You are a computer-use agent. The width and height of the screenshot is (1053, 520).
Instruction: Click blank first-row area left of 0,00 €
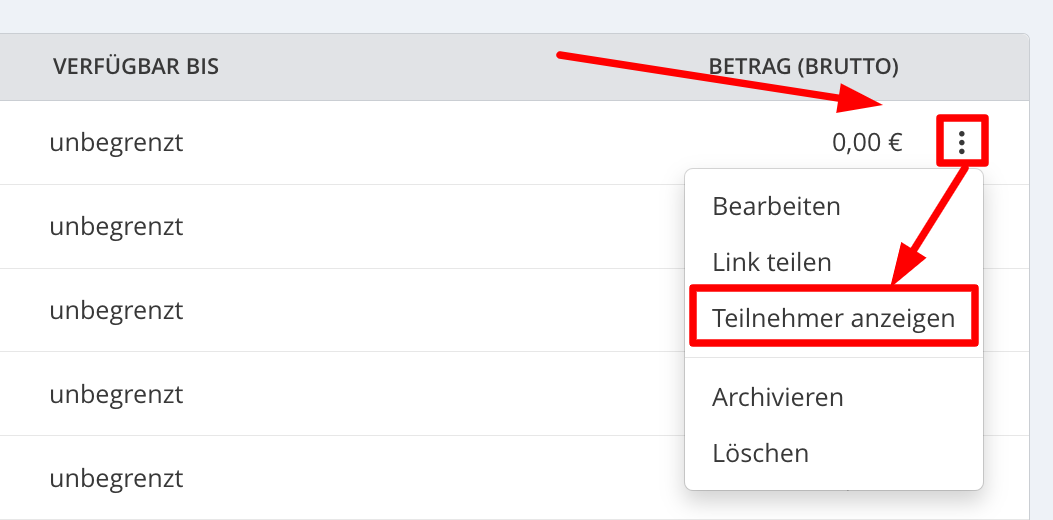pos(504,142)
